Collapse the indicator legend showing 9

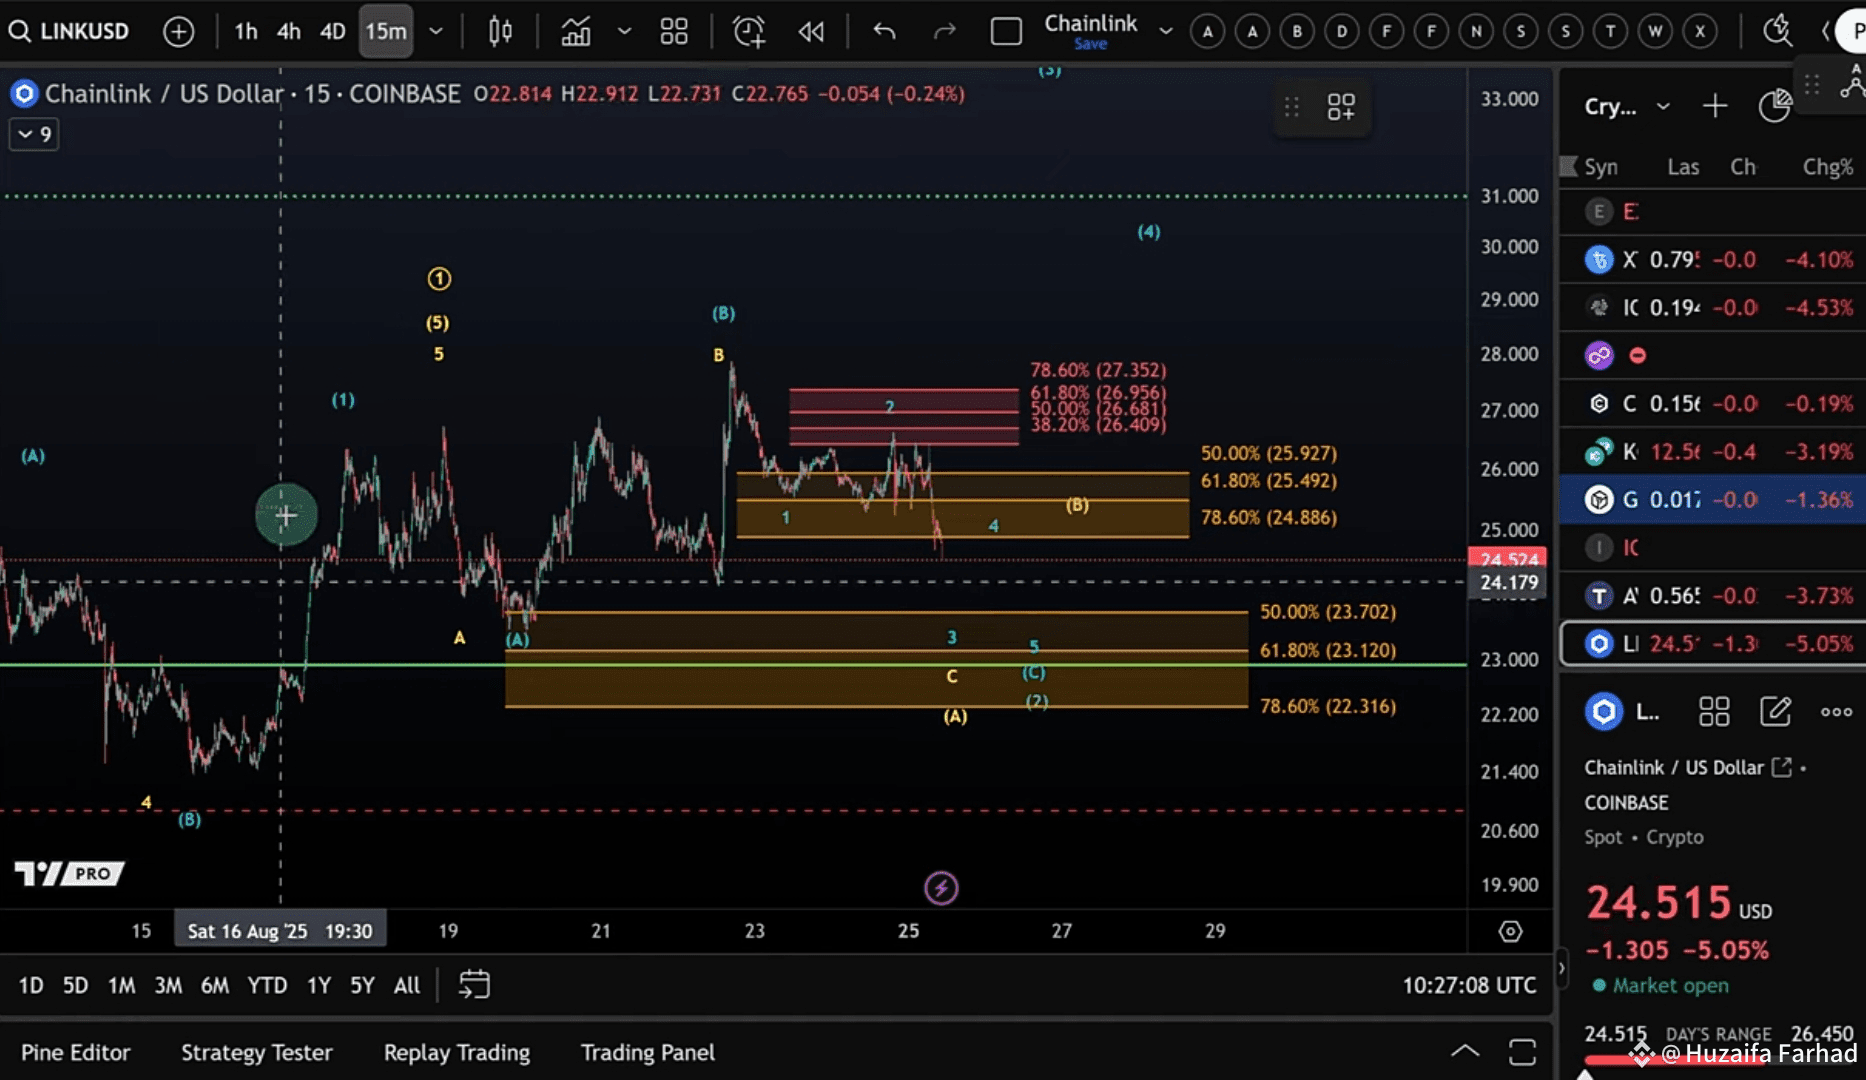34,134
